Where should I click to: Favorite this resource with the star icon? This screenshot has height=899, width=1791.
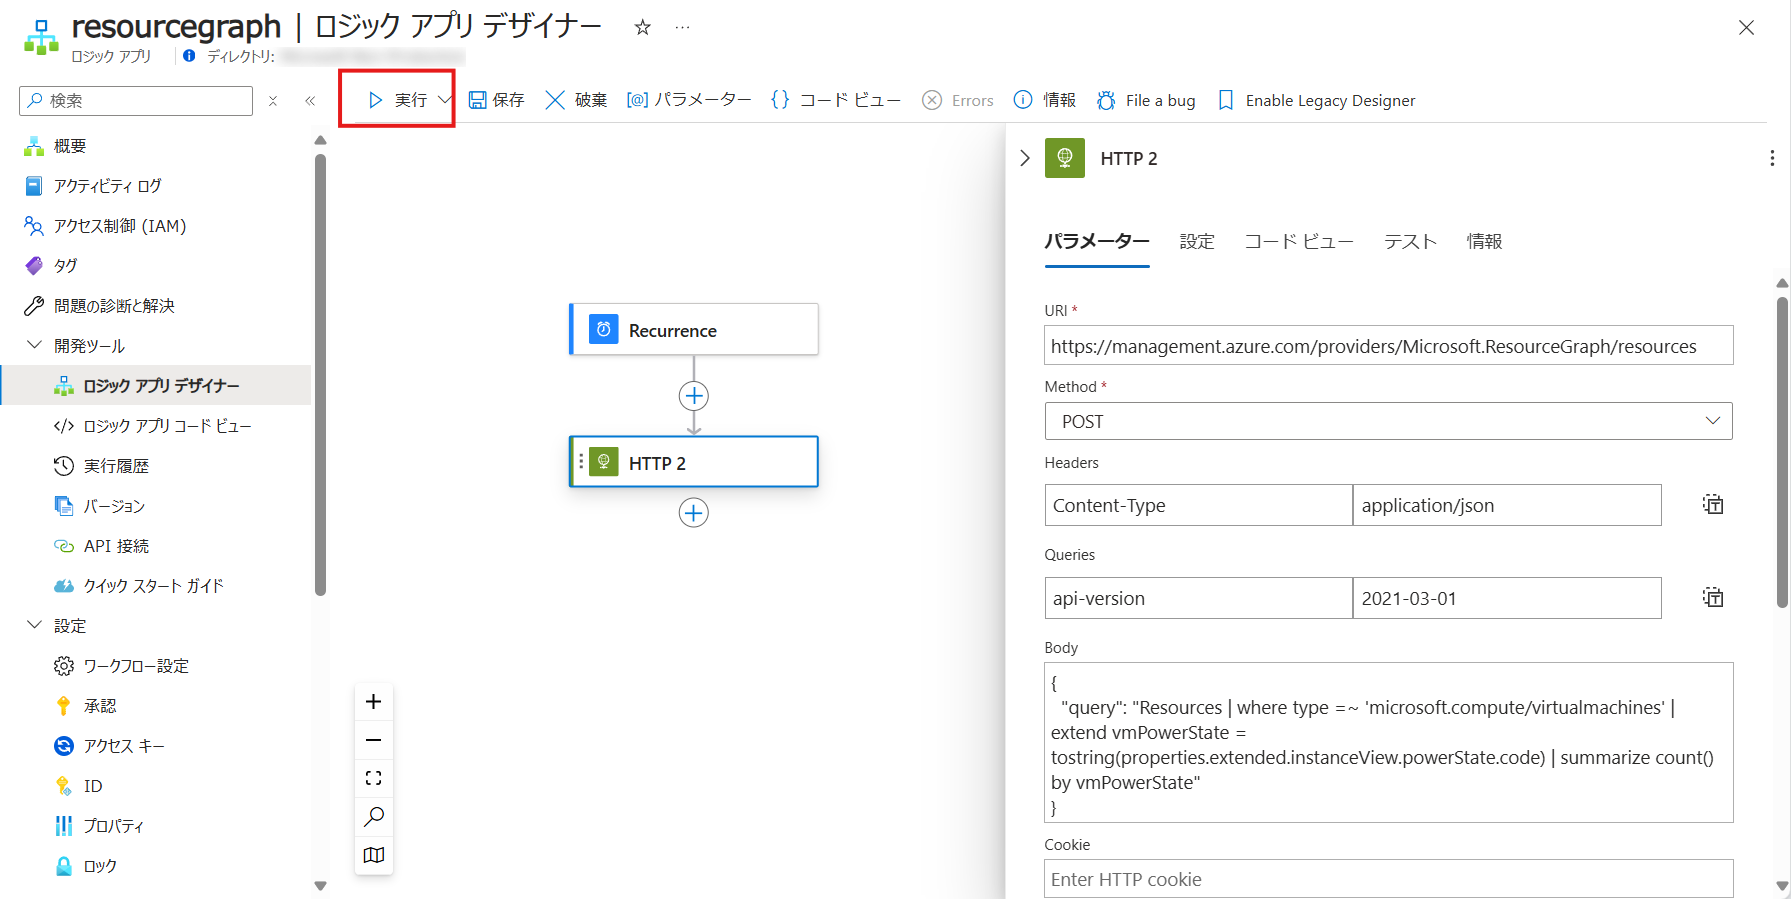tap(643, 28)
